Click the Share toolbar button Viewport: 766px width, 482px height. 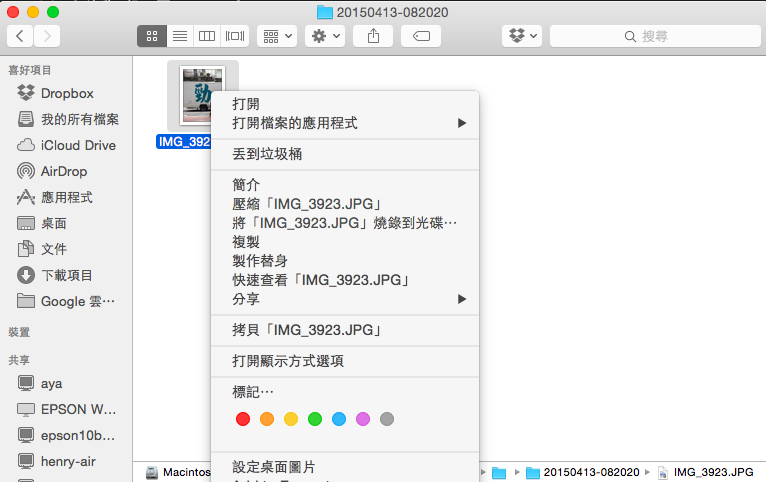click(x=373, y=36)
